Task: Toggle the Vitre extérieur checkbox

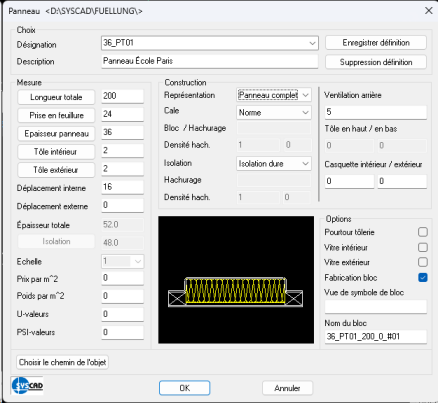Action: pyautogui.click(x=423, y=262)
